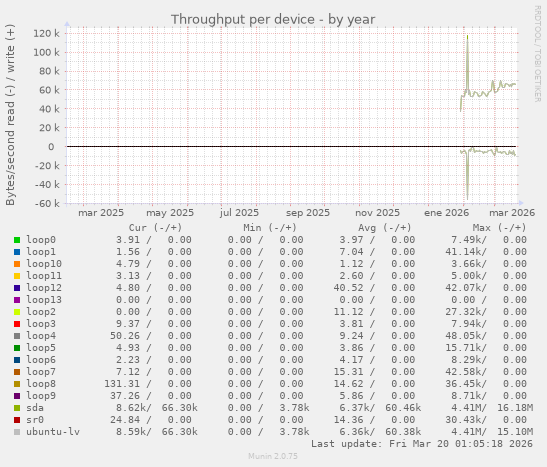Click the Bytes/second read/write axis title
The image size is (547, 467).
point(10,114)
